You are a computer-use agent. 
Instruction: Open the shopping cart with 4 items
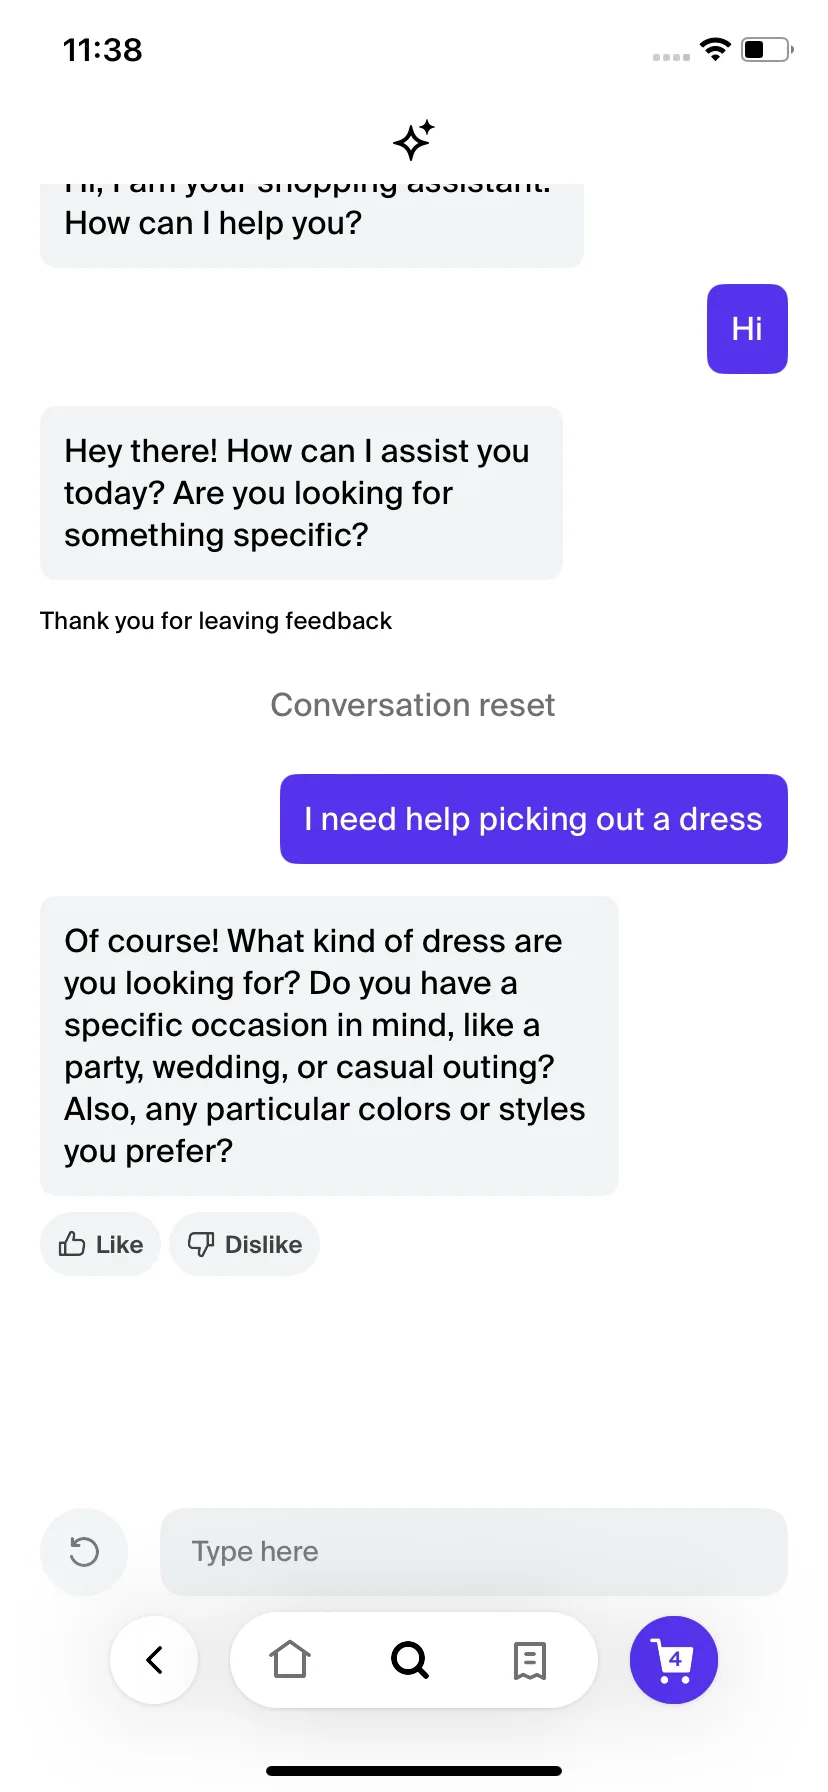674,1660
